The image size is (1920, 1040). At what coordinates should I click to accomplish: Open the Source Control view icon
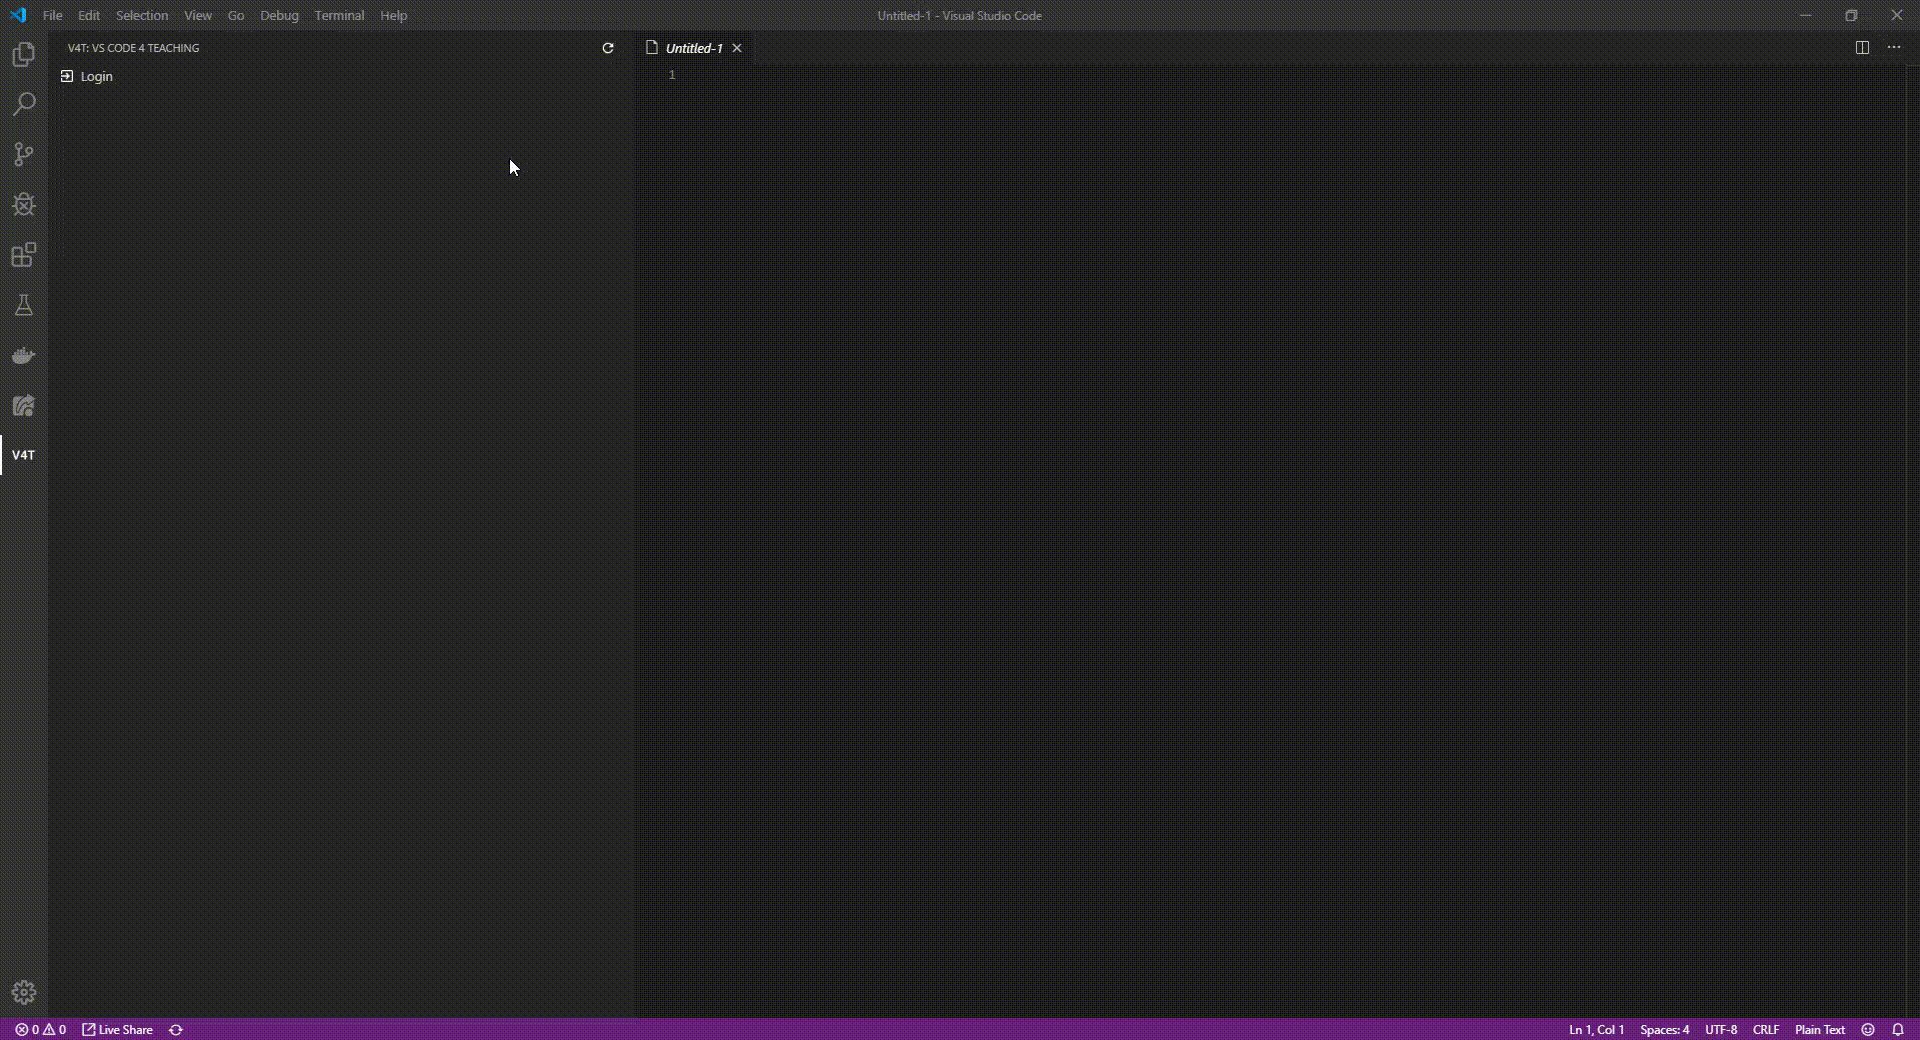click(x=24, y=154)
